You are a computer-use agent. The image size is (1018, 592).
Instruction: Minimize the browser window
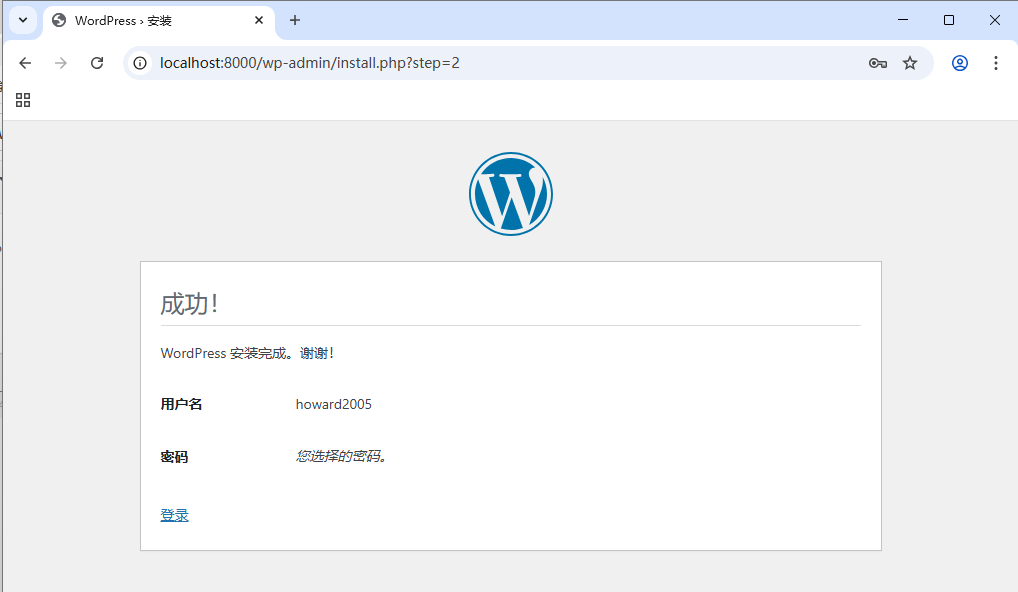tap(902, 20)
